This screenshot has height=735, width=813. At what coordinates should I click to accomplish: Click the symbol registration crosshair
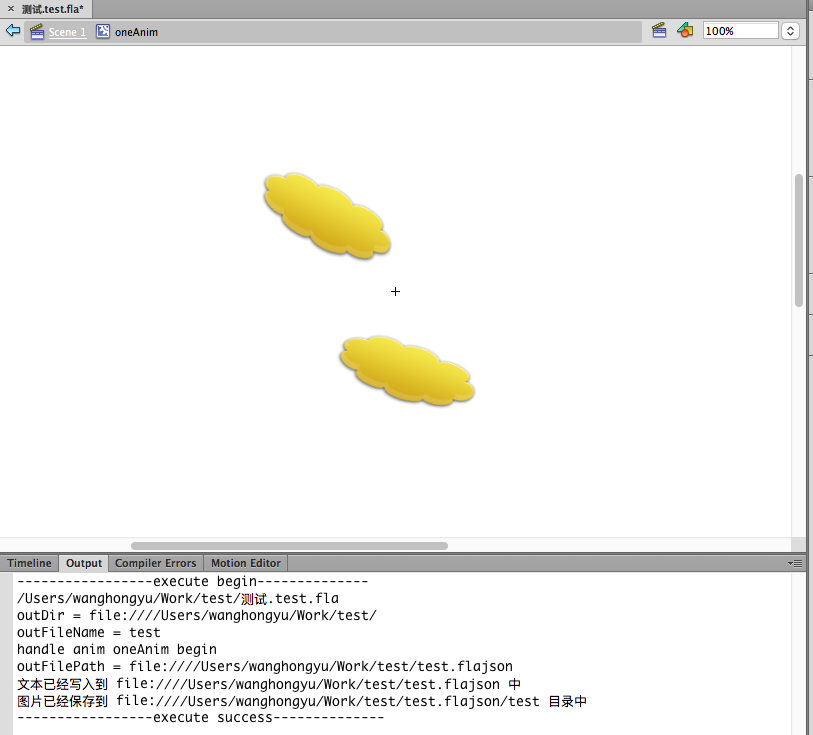(395, 292)
